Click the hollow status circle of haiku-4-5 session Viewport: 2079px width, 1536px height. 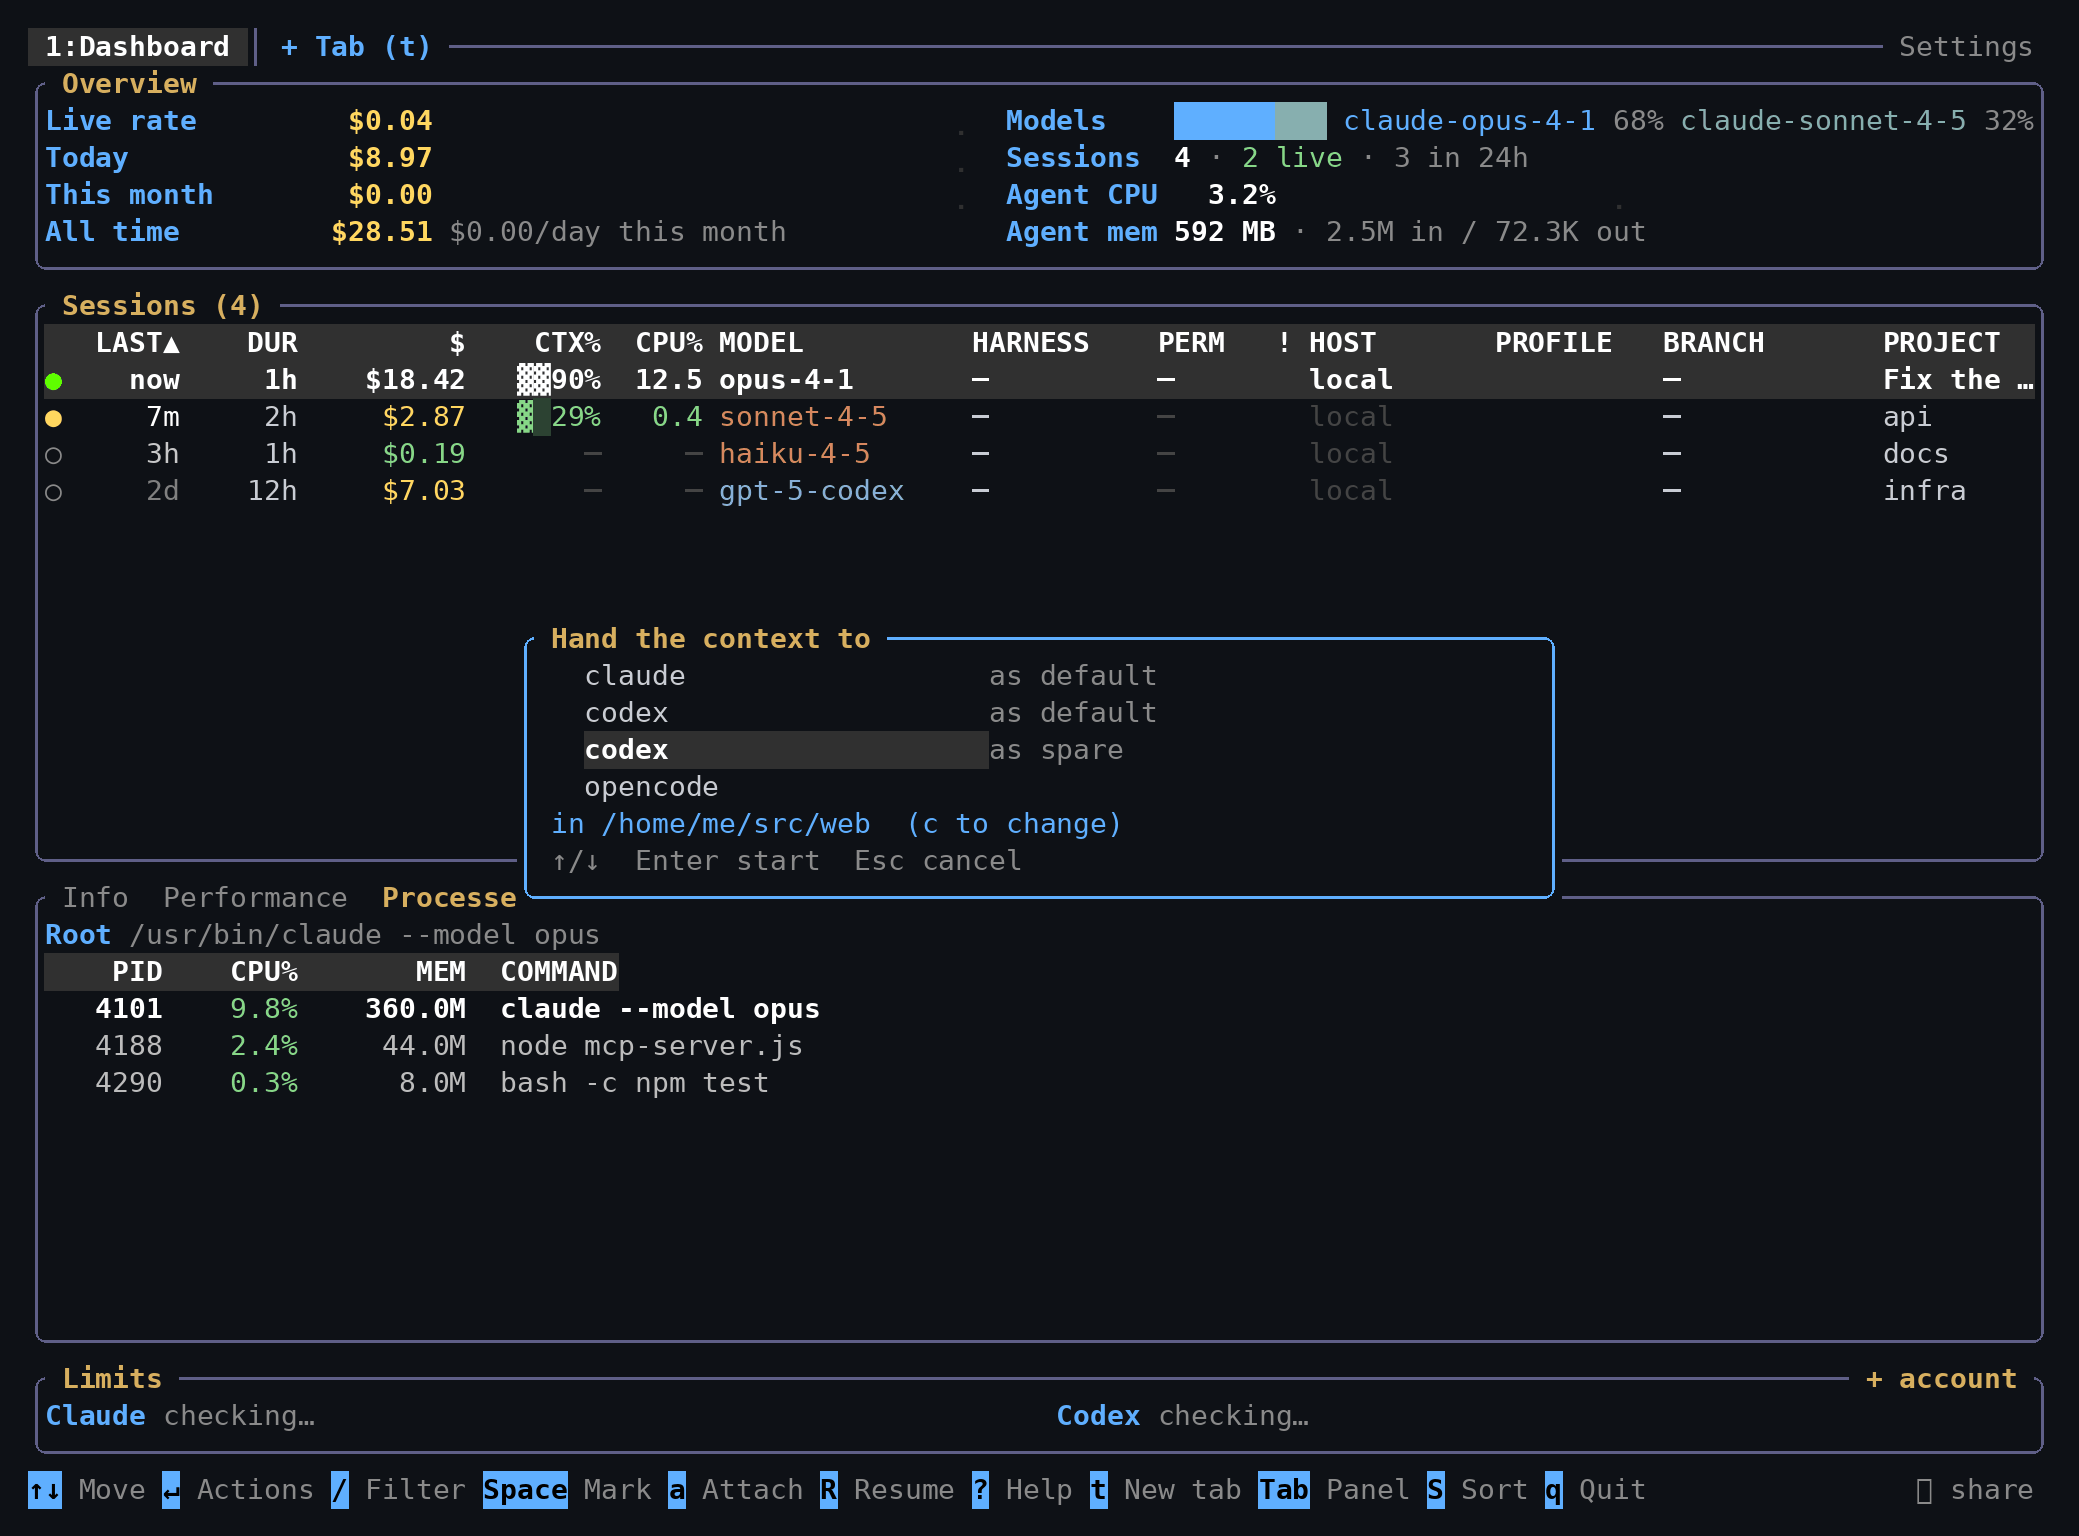[x=54, y=455]
